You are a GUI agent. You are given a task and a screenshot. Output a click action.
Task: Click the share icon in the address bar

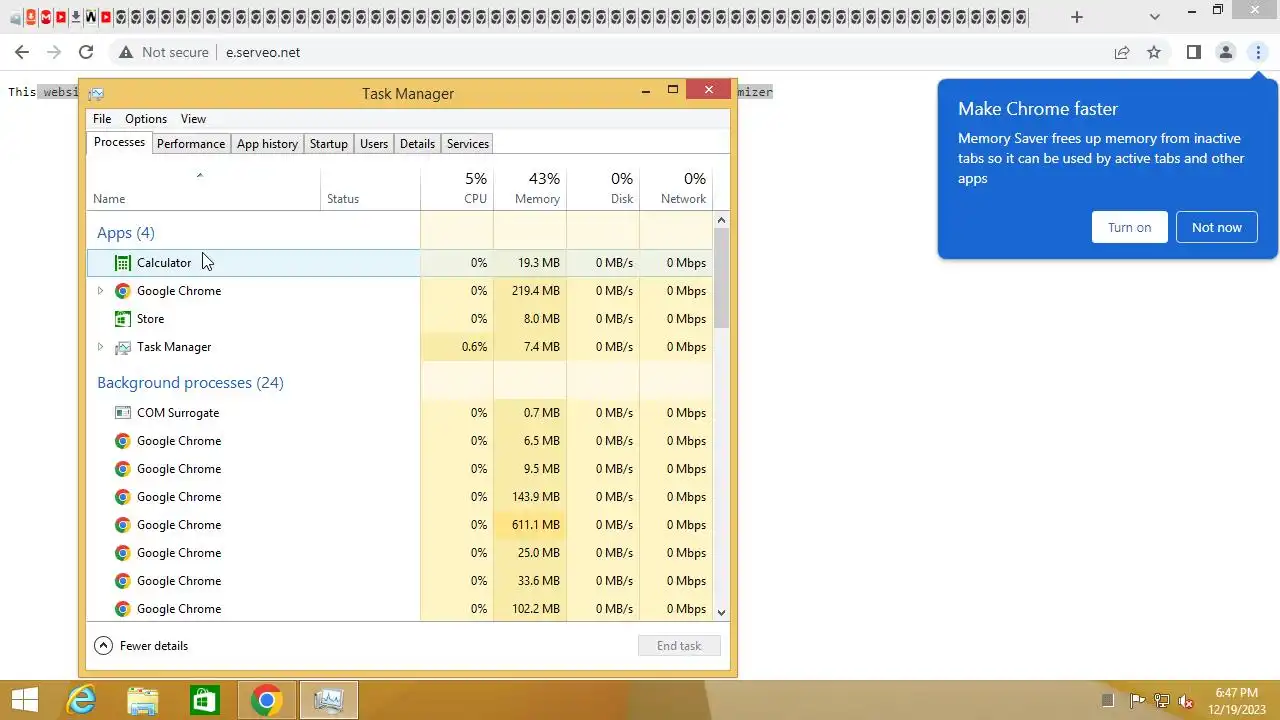[x=1122, y=52]
